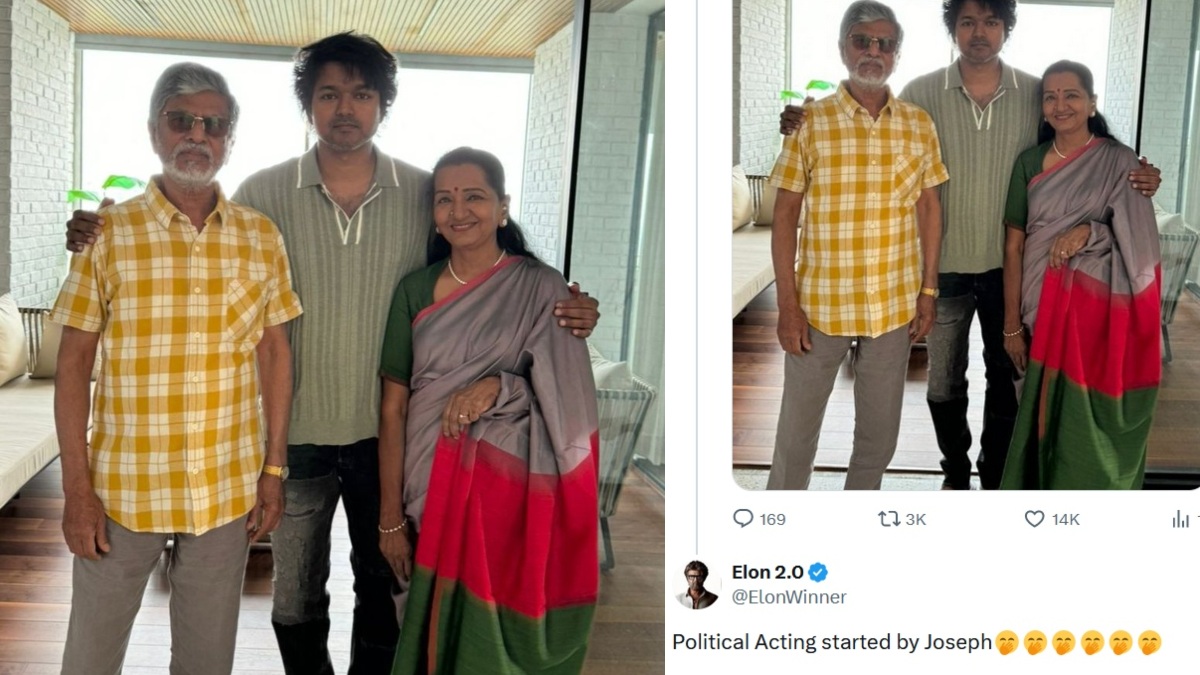This screenshot has width=1200, height=675.
Task: Like the tweet with the heart icon
Action: click(1034, 518)
